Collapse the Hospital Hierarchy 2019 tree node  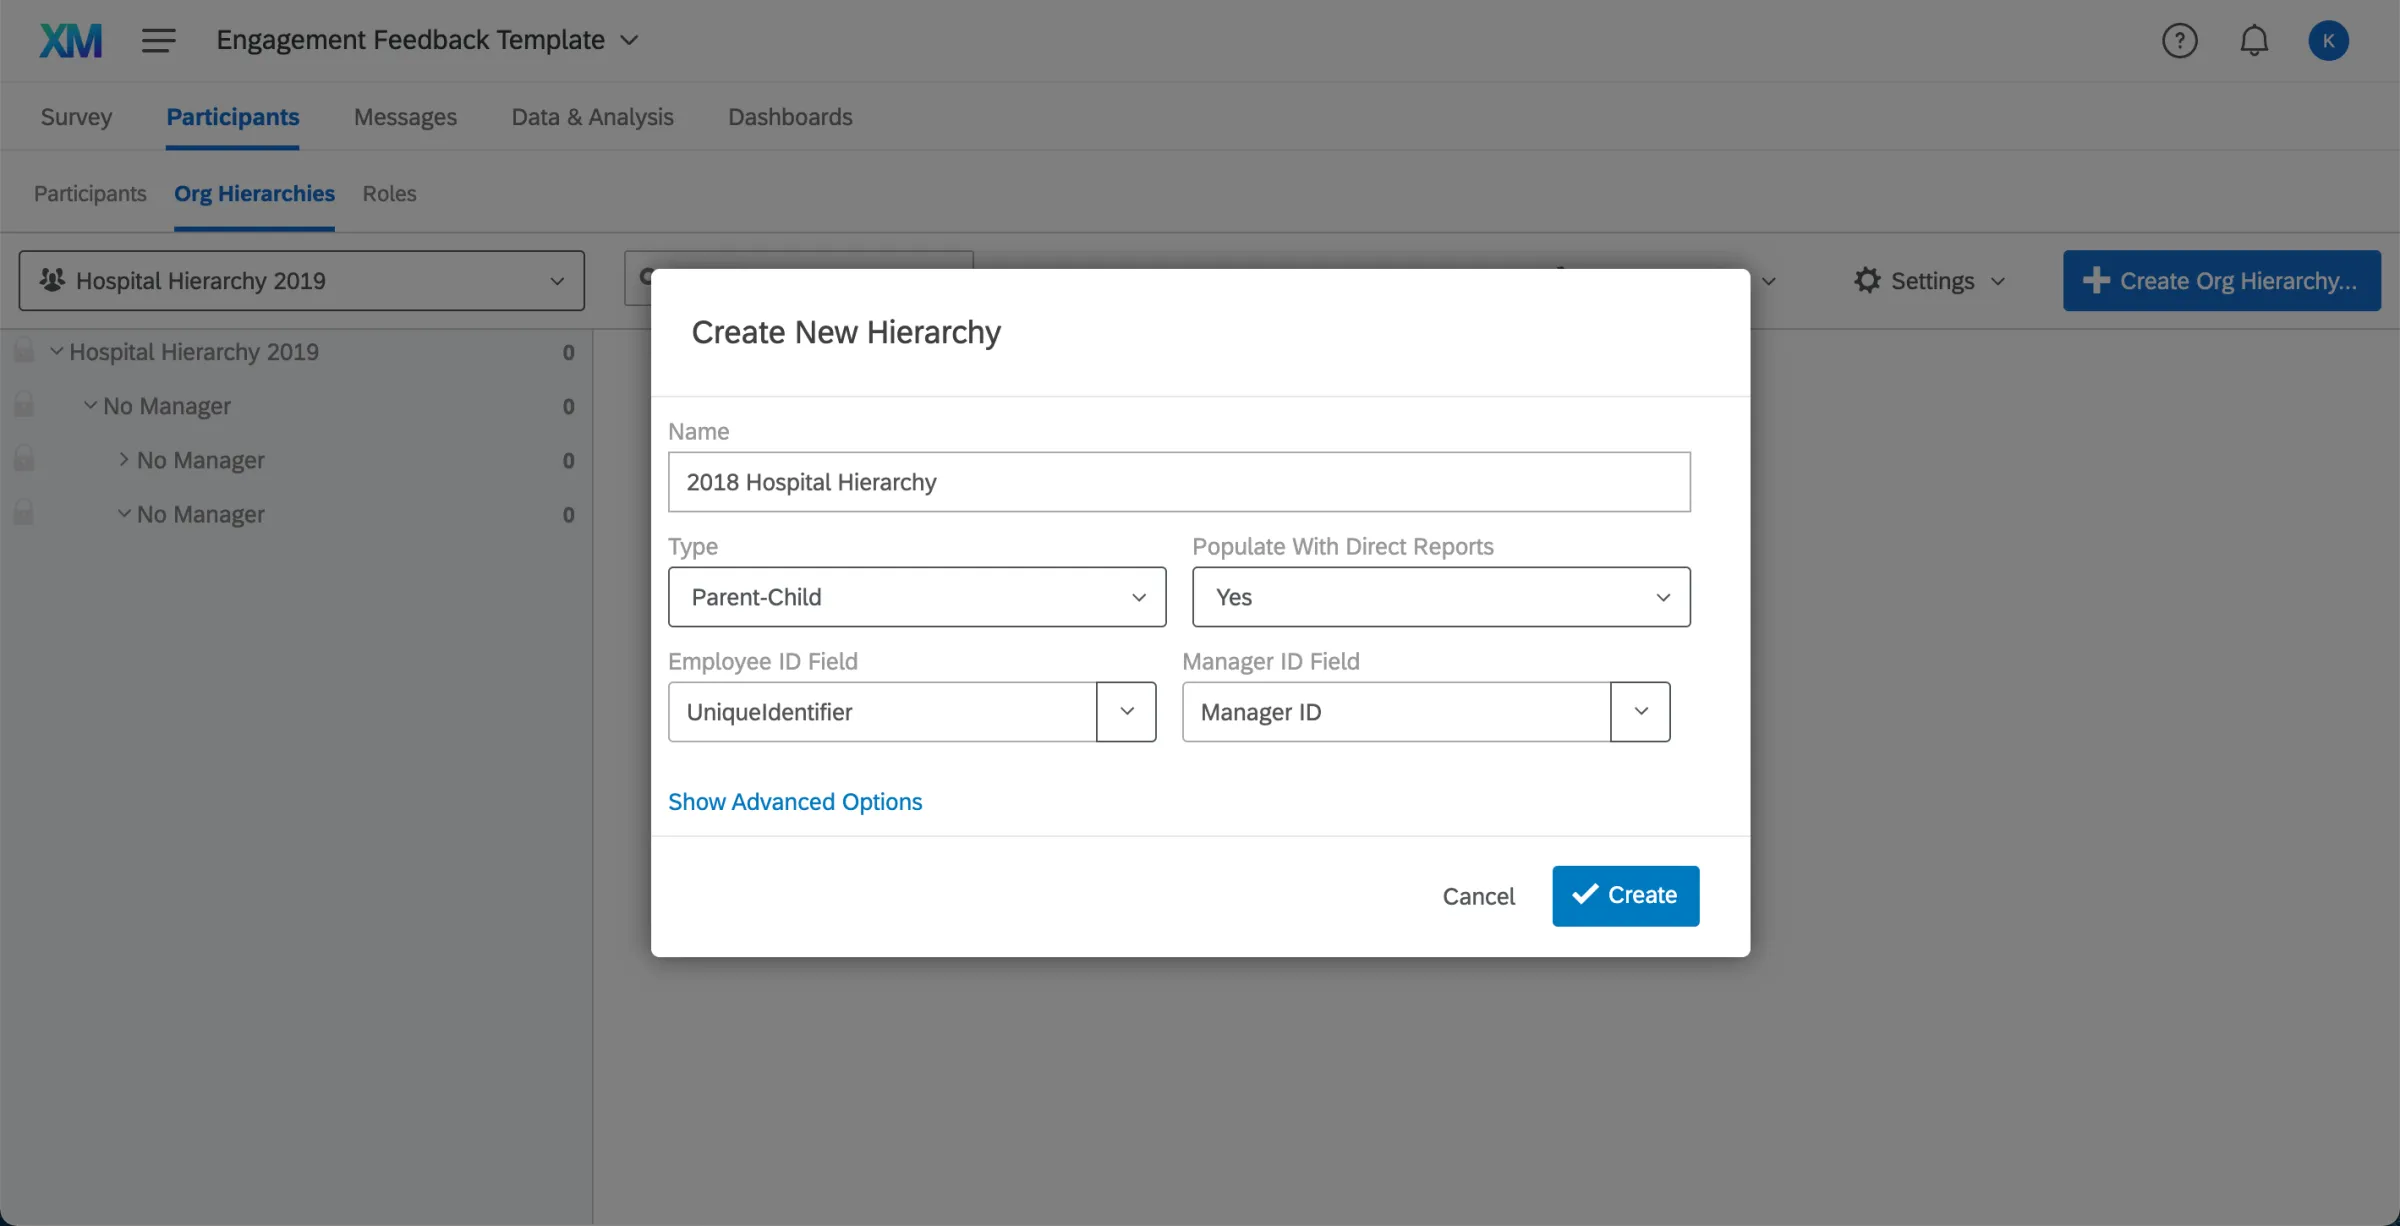click(x=57, y=350)
